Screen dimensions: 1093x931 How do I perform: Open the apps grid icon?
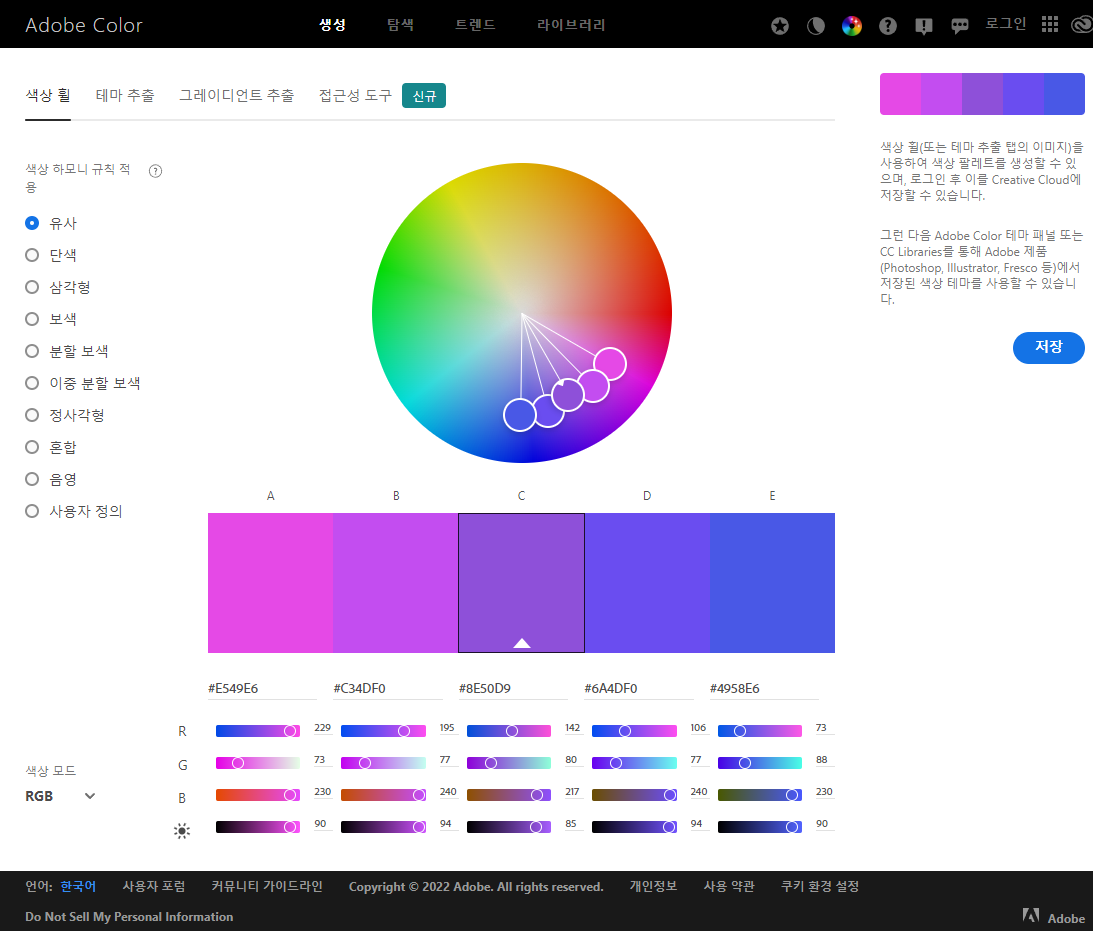(1049, 25)
